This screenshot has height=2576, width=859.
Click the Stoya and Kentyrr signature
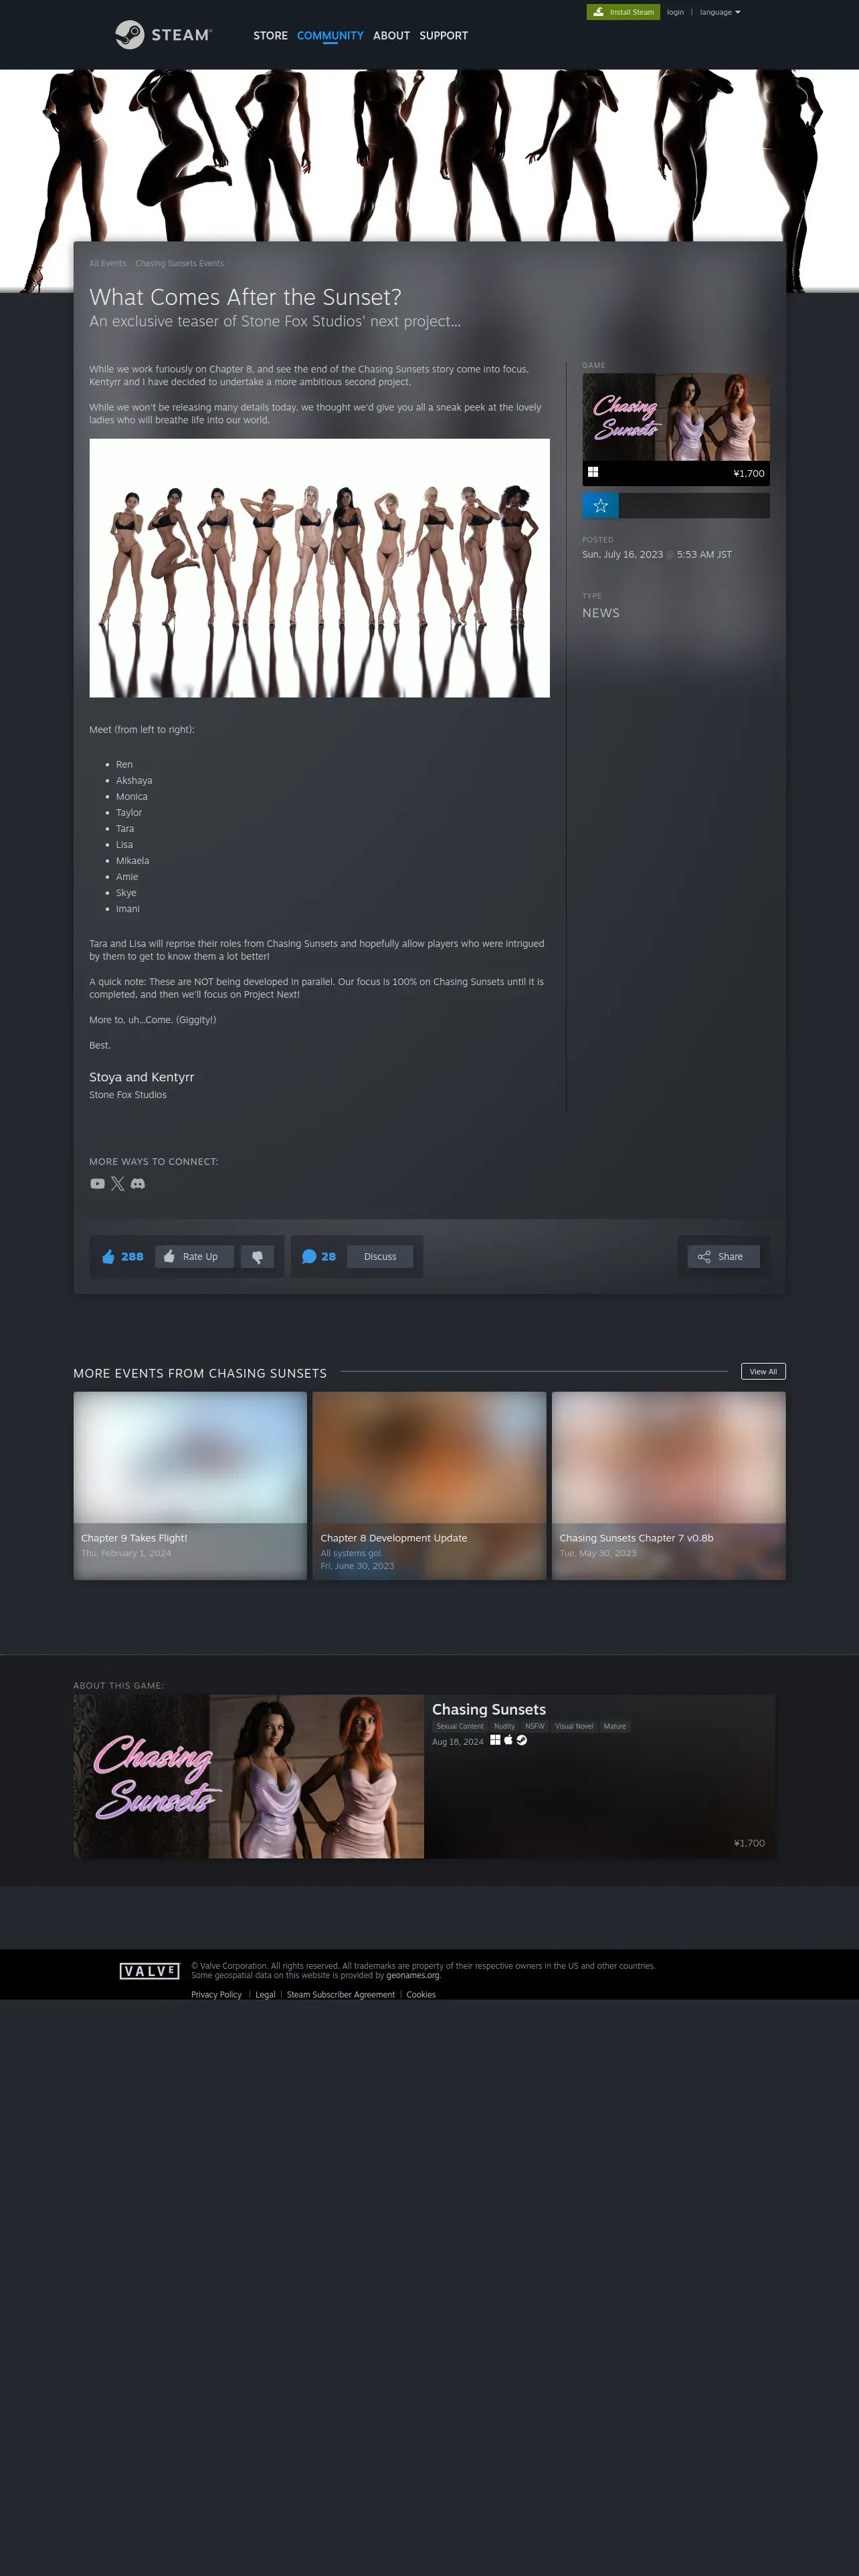pos(141,1077)
